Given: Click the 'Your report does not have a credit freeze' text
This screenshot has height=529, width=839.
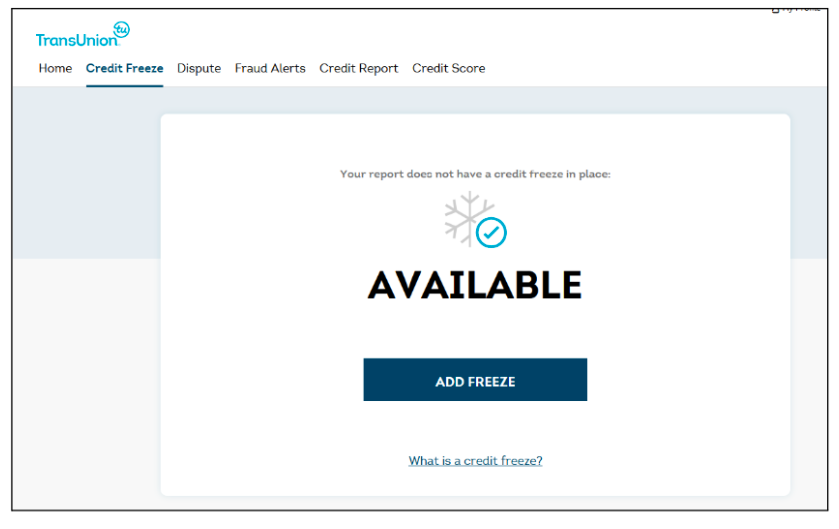Looking at the screenshot, I should point(475,174).
